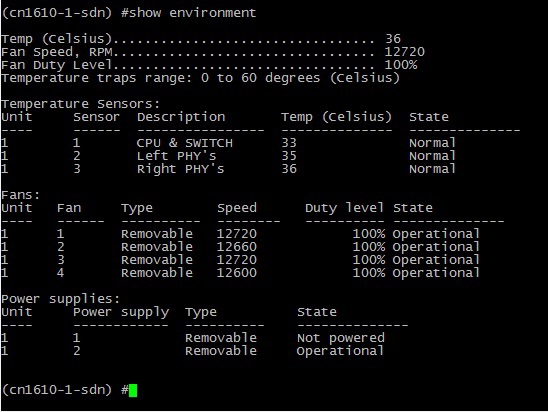The width and height of the screenshot is (548, 412).
Task: Click the Operational state of fan 3
Action: 436,260
